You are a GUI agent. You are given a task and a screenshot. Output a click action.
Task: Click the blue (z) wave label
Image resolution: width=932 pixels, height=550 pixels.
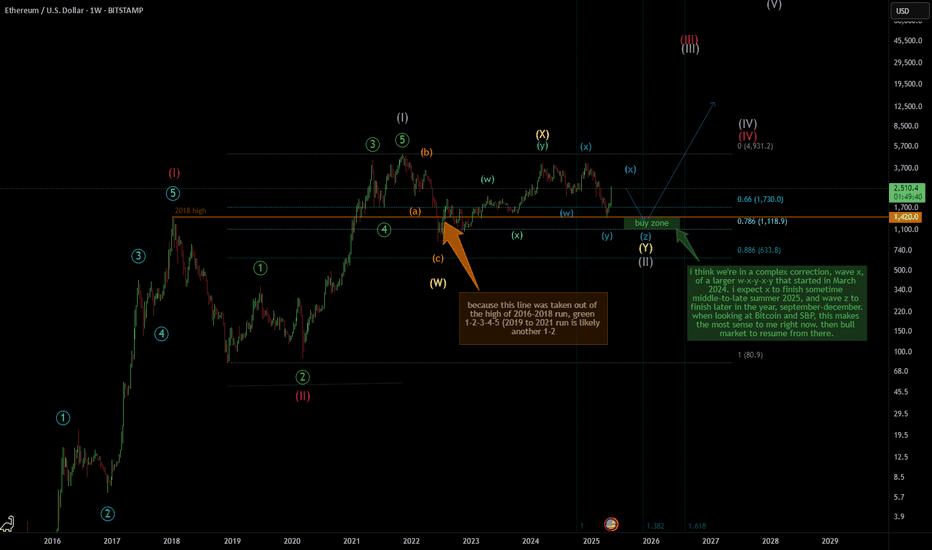pyautogui.click(x=646, y=236)
